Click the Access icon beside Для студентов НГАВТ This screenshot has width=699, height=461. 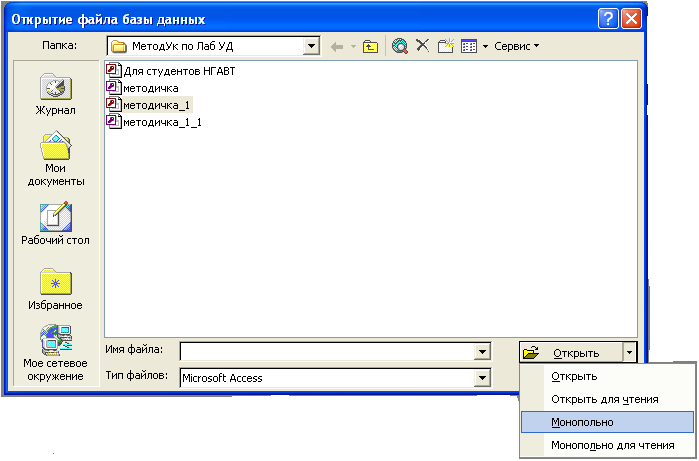pos(114,70)
